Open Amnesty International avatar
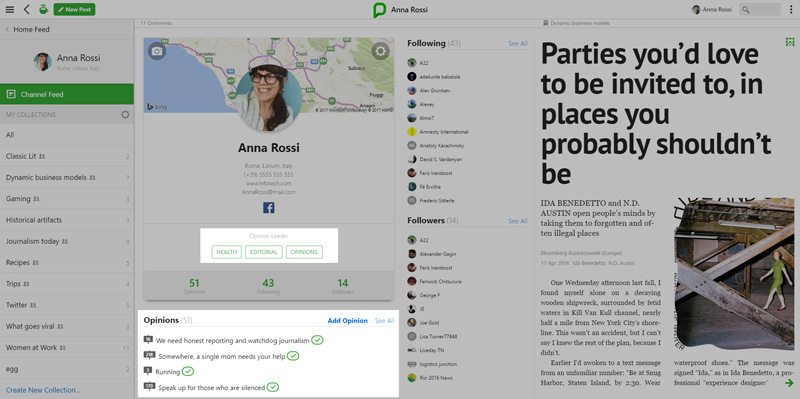Image resolution: width=800 pixels, height=399 pixels. tap(412, 132)
